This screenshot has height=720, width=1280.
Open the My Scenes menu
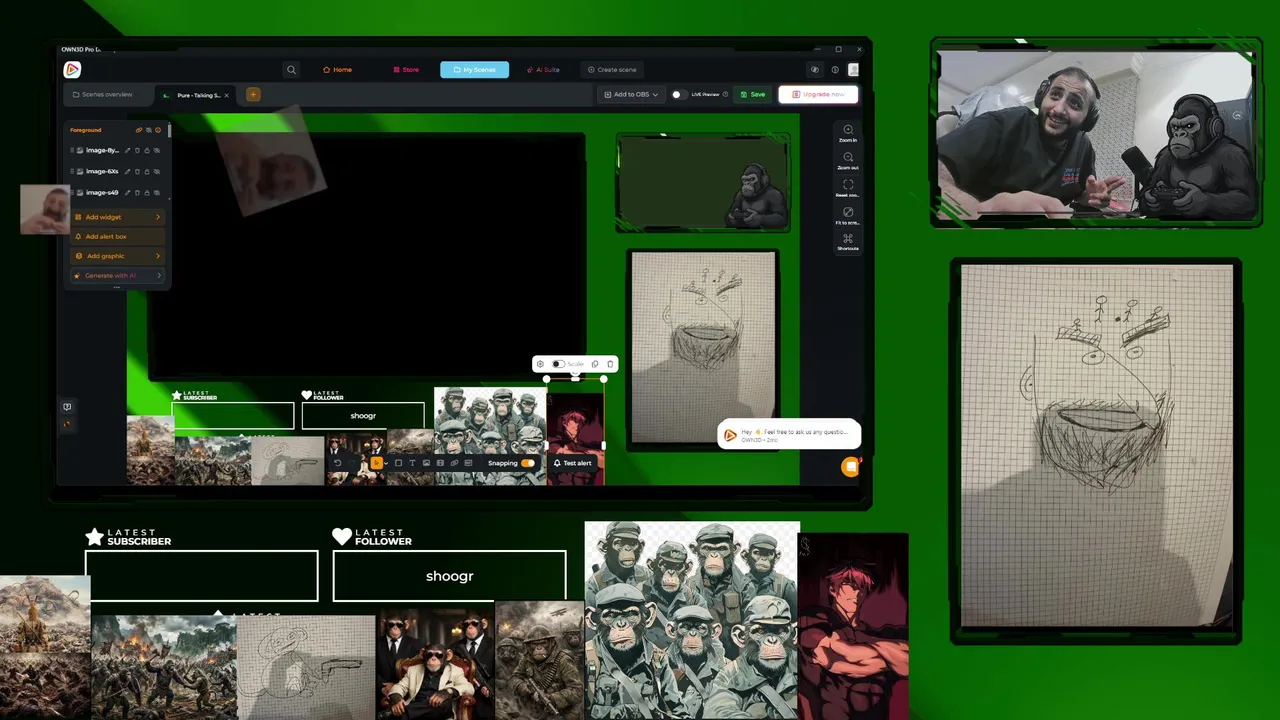coord(474,70)
